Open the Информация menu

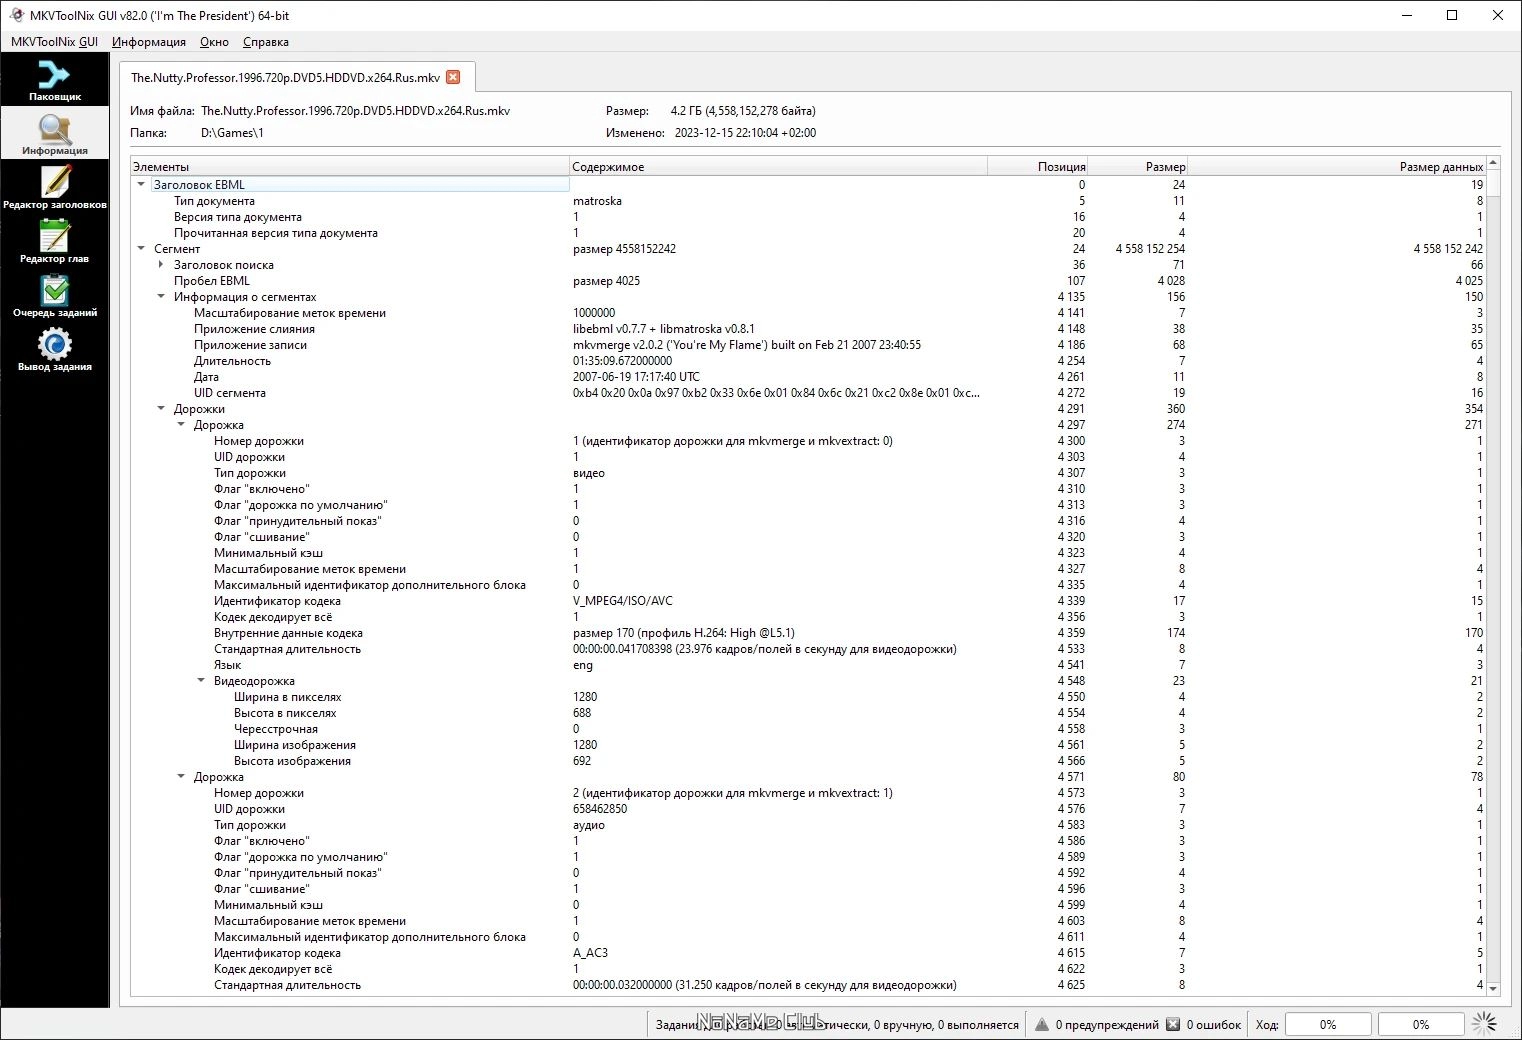click(x=149, y=42)
